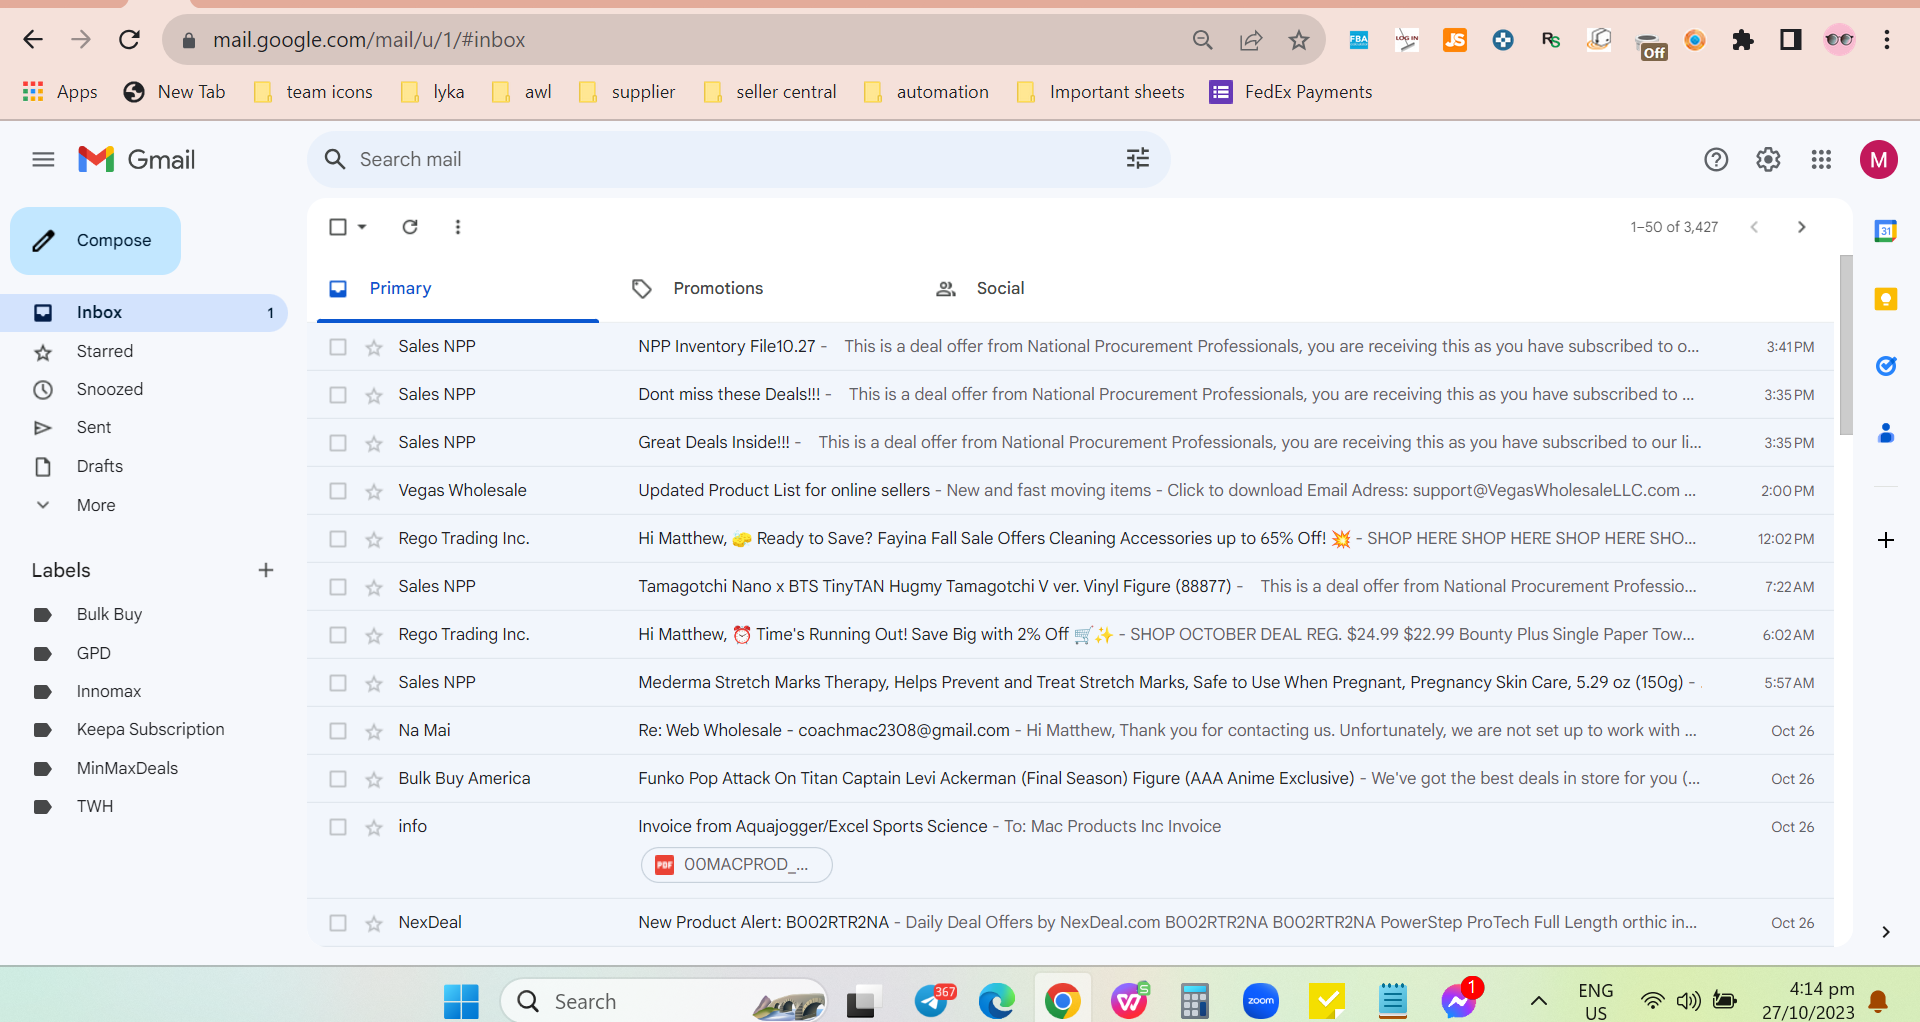Open Windows Start menu

coord(461,1001)
